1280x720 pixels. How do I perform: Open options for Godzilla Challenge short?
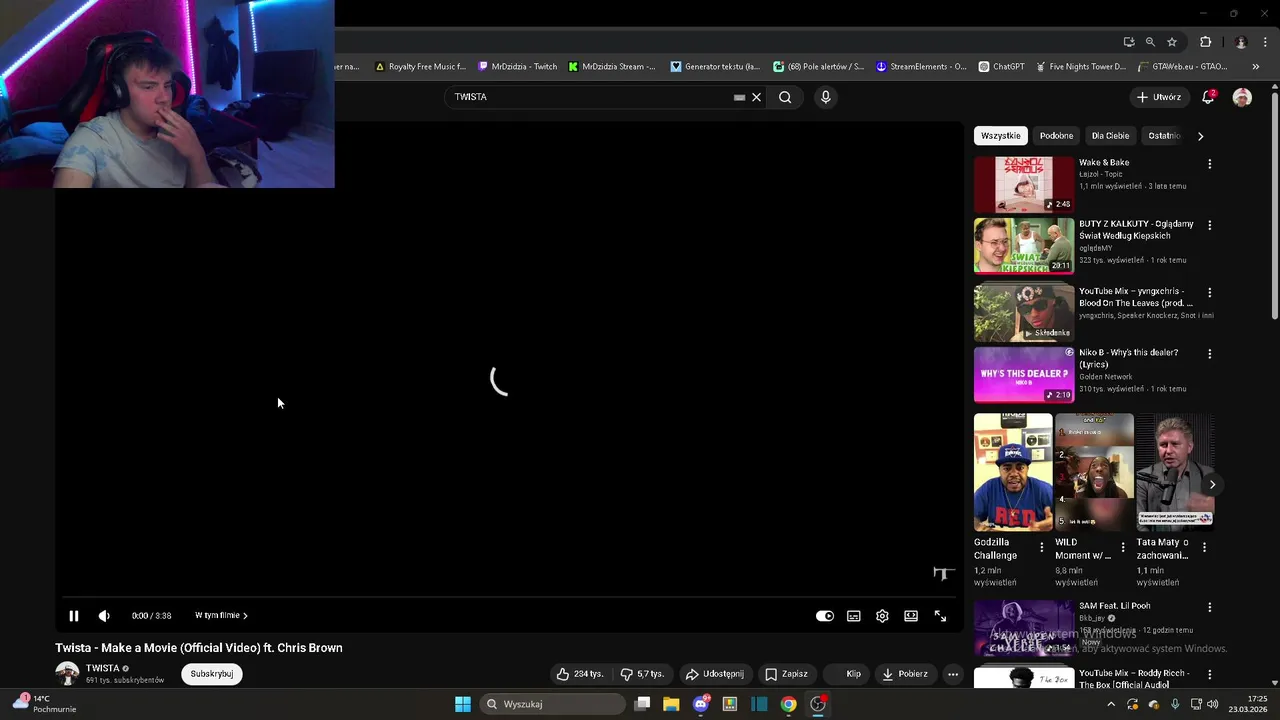pos(1041,547)
